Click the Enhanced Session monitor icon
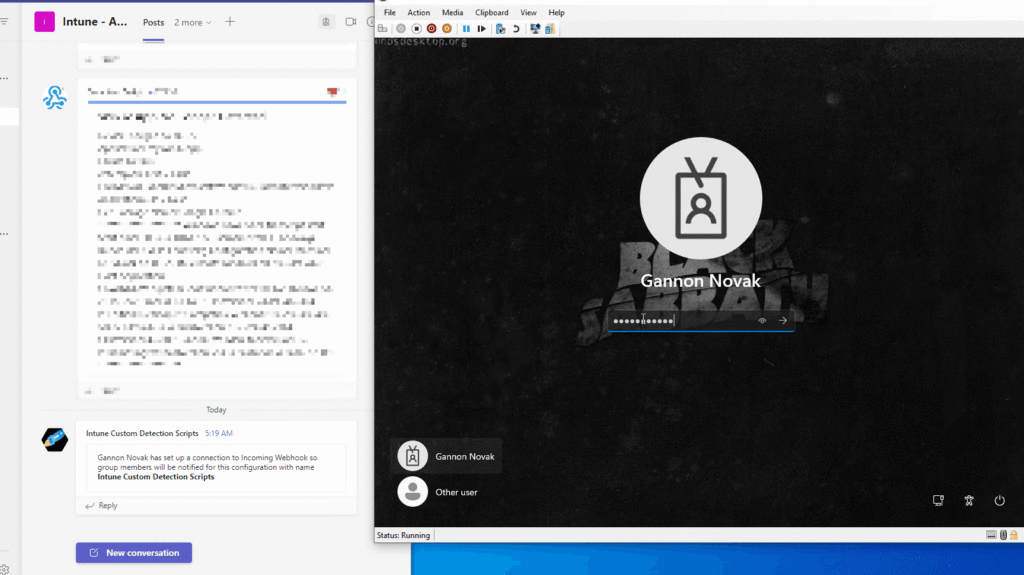1024x575 pixels. pyautogui.click(x=535, y=29)
